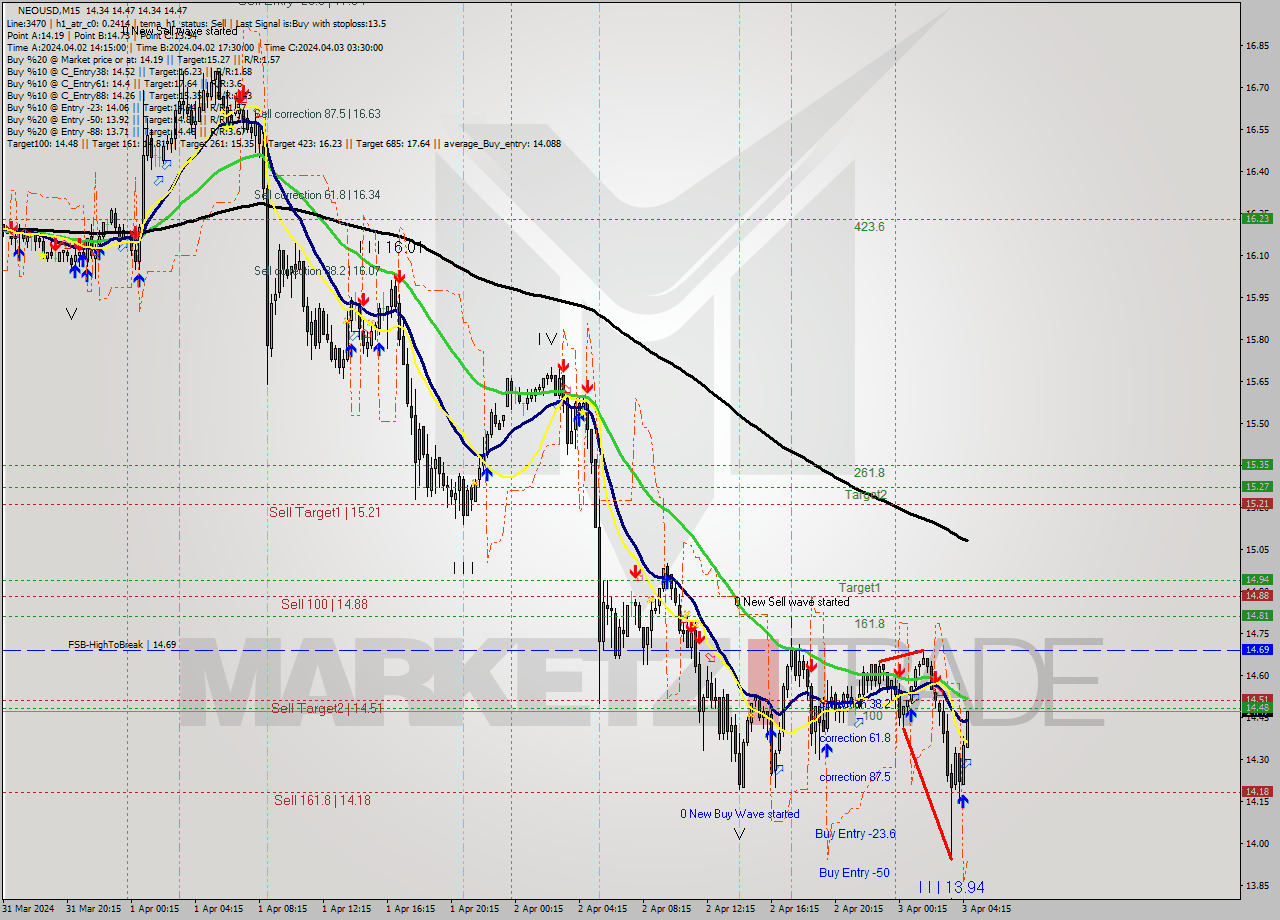Screen dimensions: 1280x920
Task: Click the 'Sell 161.8 | 14.18' label
Action: tap(323, 800)
